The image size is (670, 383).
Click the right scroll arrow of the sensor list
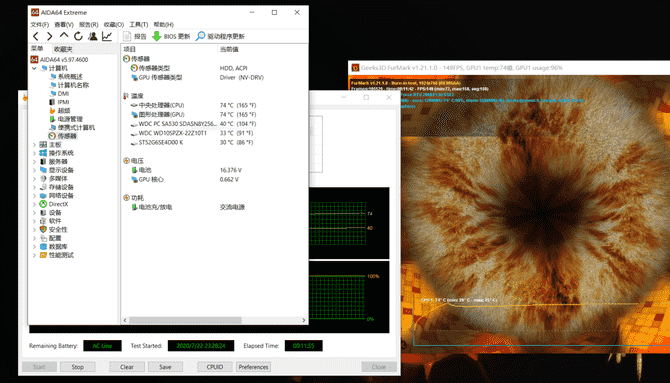pyautogui.click(x=304, y=320)
